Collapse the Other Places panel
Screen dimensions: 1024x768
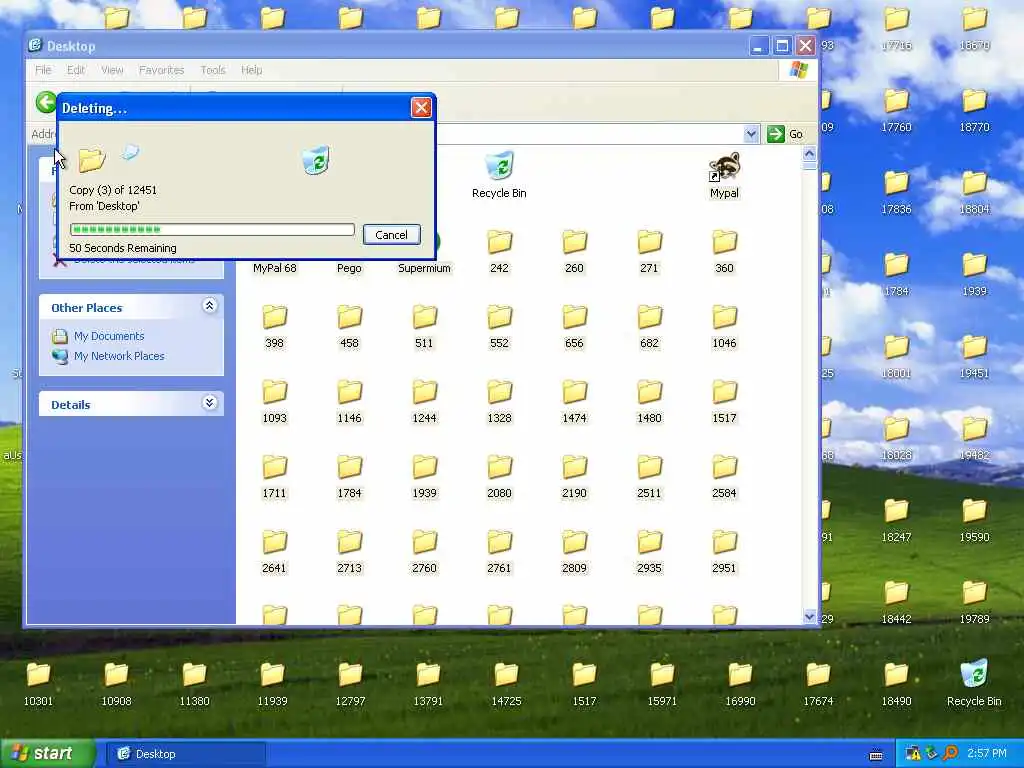point(209,306)
